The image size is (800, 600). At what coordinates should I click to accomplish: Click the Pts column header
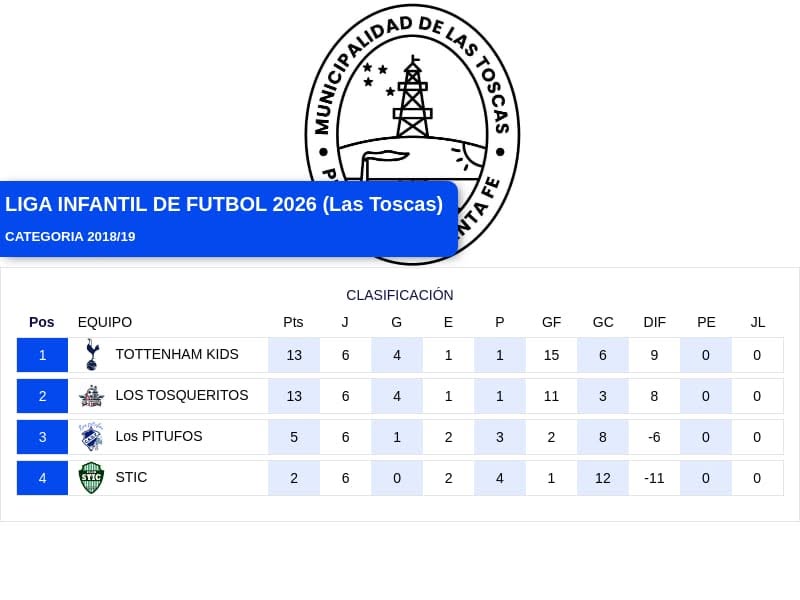[293, 322]
